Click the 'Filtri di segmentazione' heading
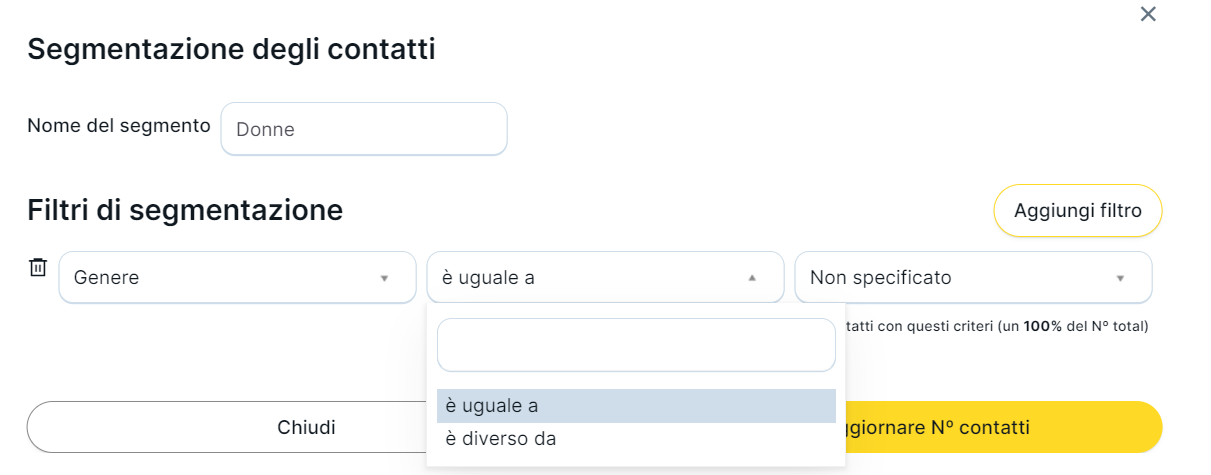 coord(185,210)
